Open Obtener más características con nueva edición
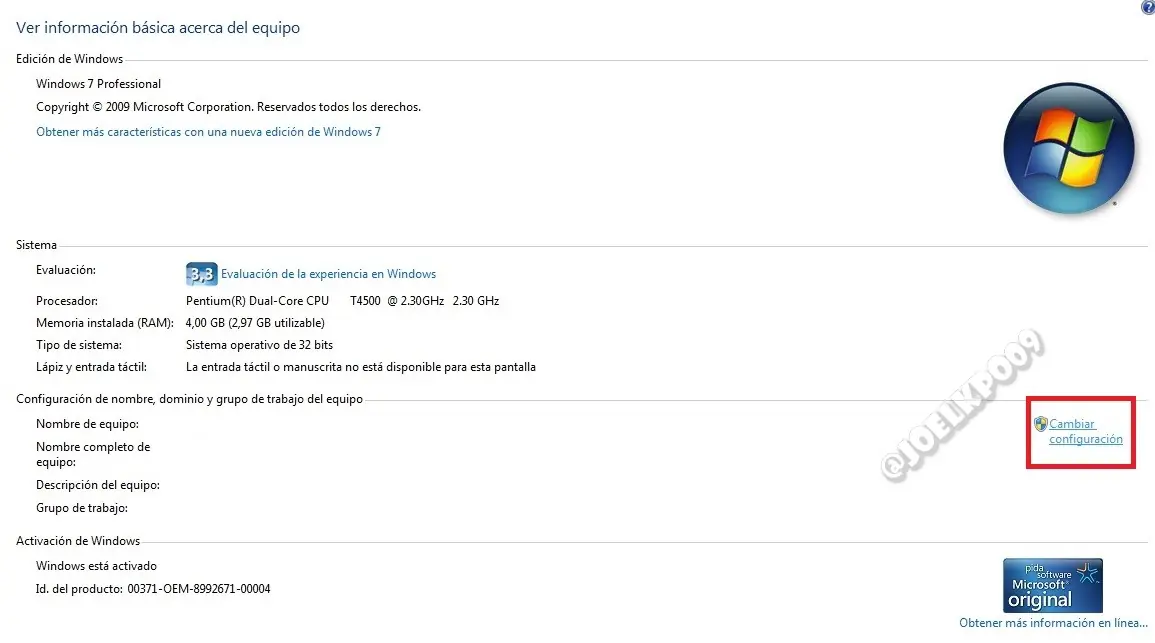 point(208,132)
